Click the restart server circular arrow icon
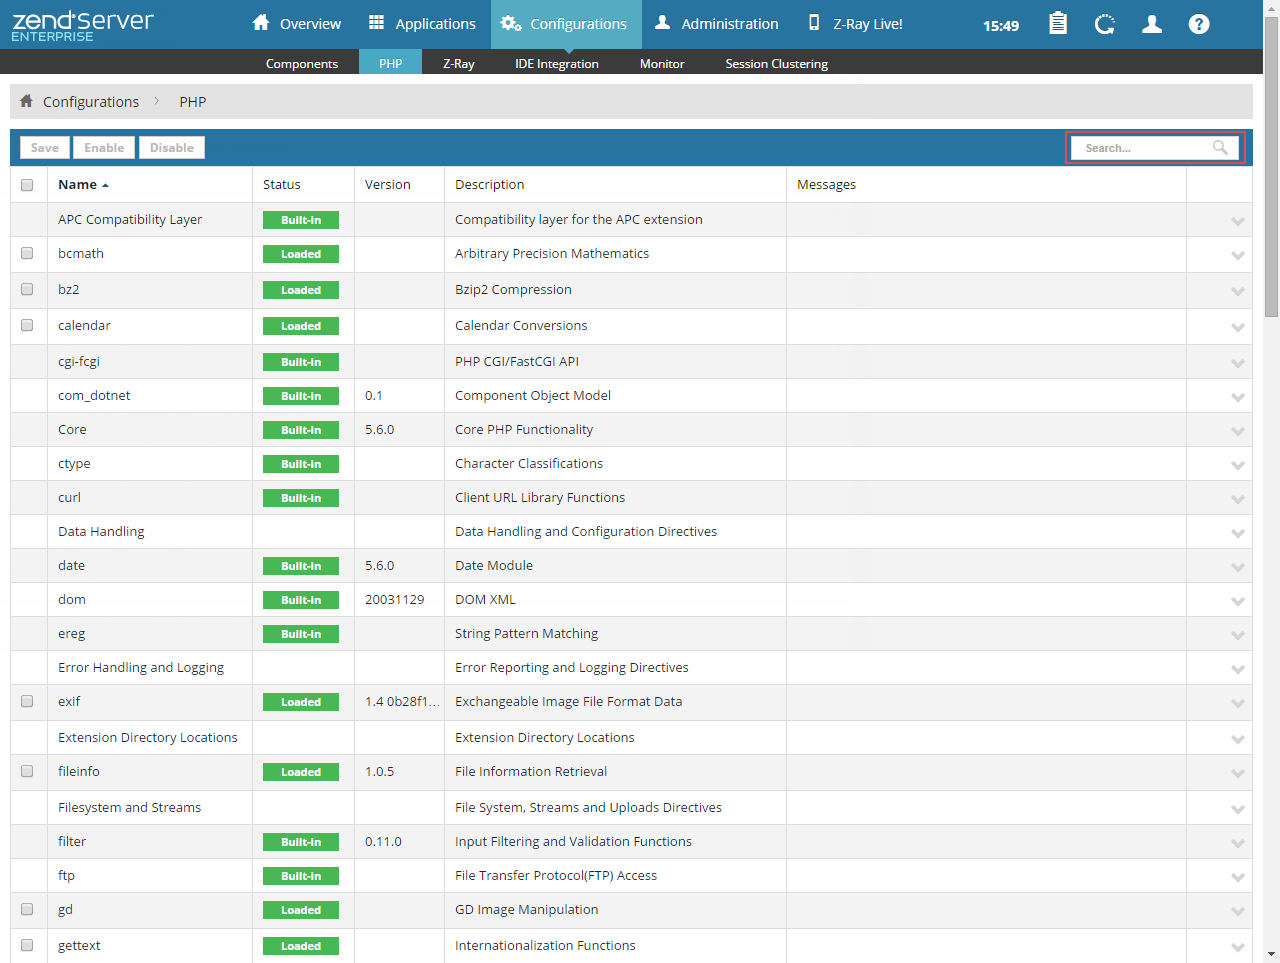 (1105, 24)
